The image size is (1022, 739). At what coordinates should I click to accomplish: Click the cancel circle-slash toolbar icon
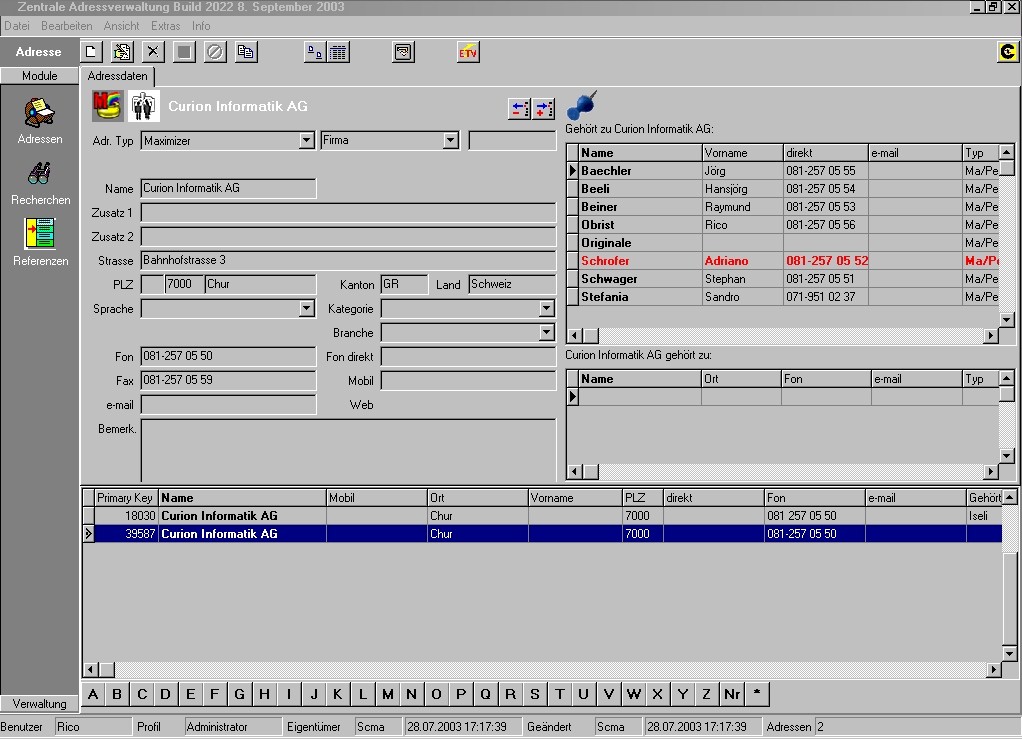pos(215,52)
